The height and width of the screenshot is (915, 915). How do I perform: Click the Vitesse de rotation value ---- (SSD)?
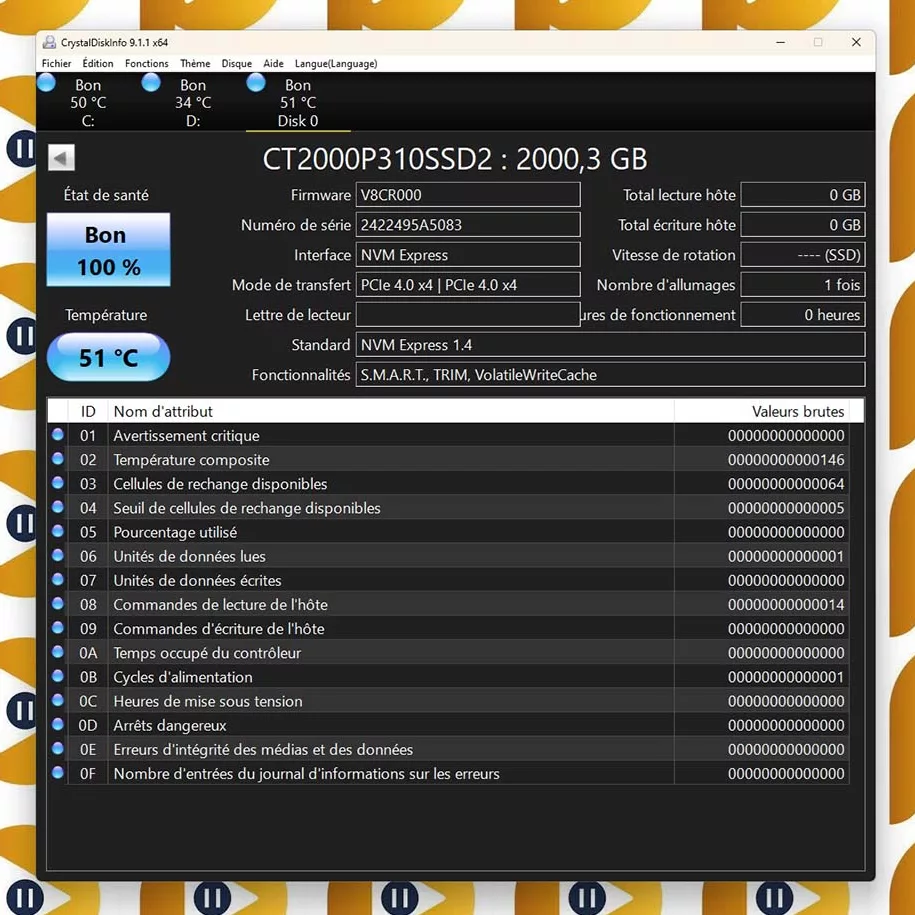803,255
